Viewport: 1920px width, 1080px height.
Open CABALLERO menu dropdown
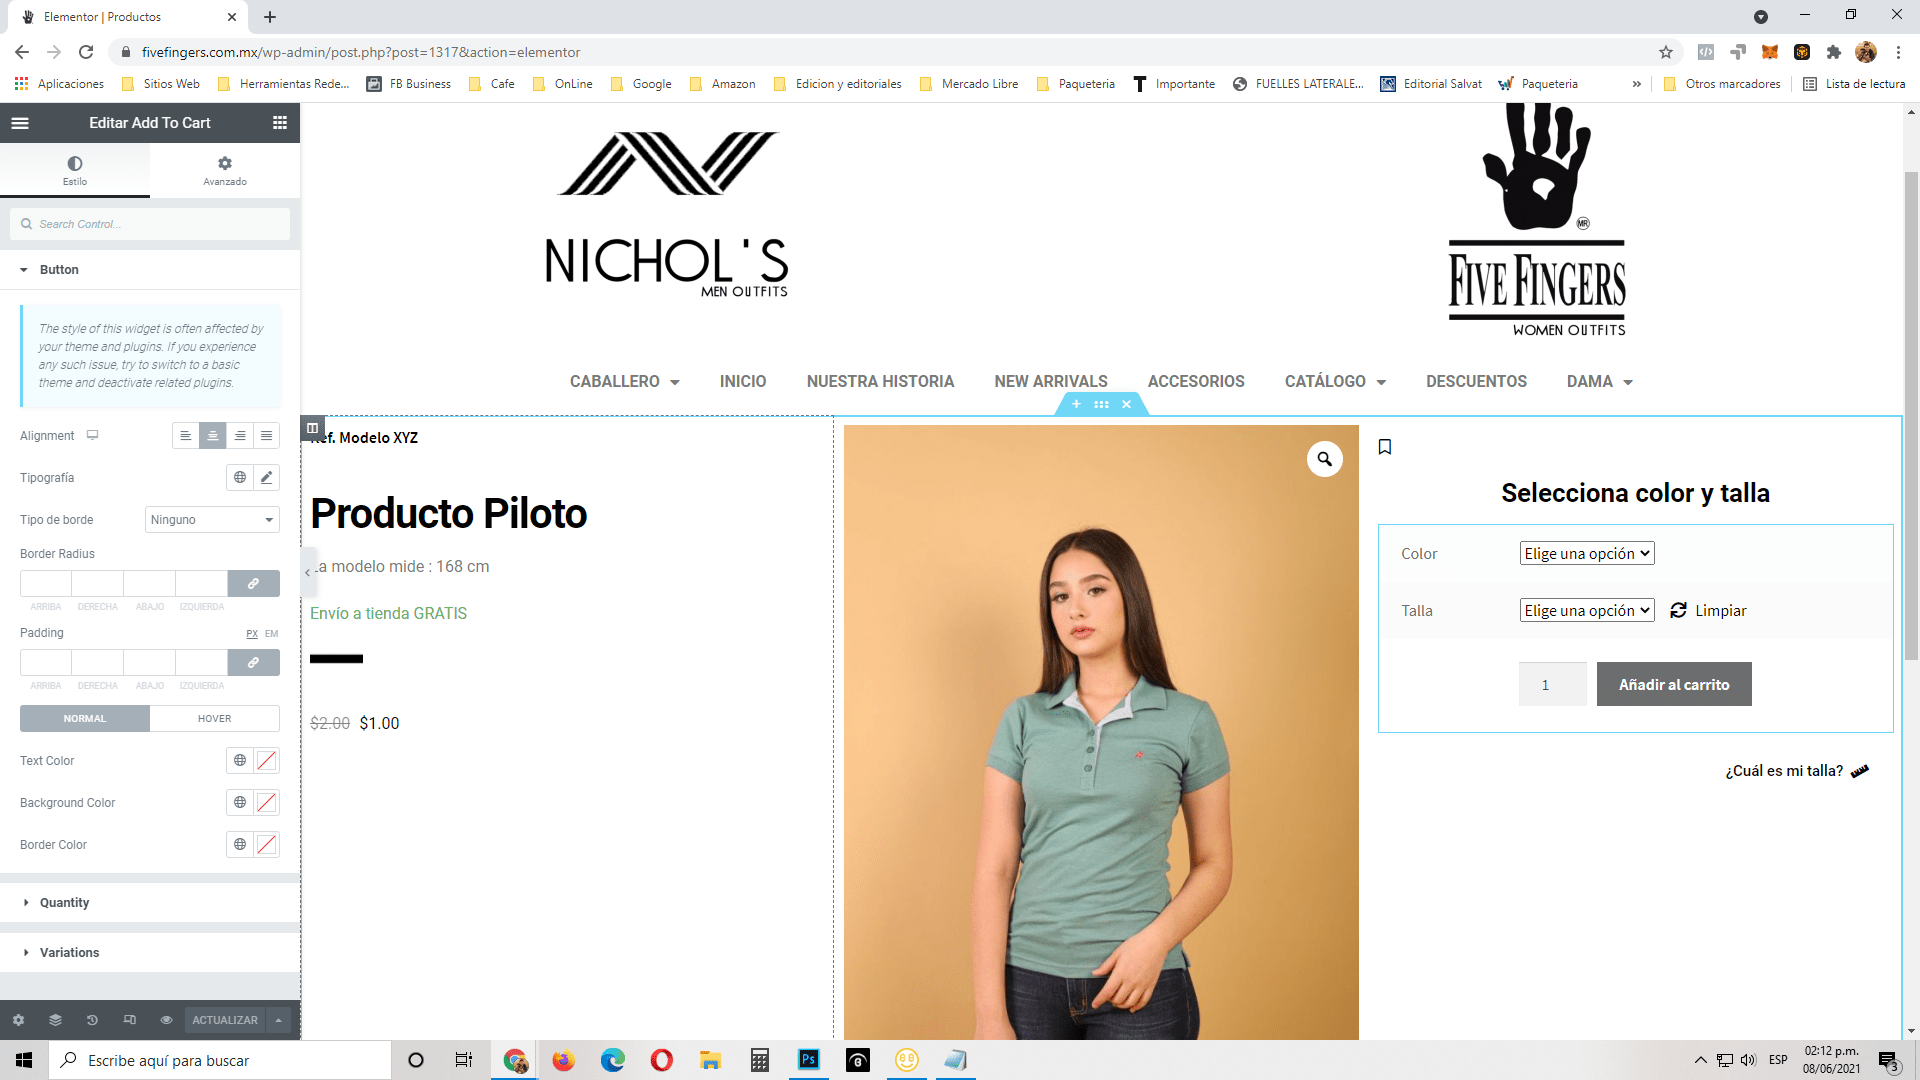[625, 382]
